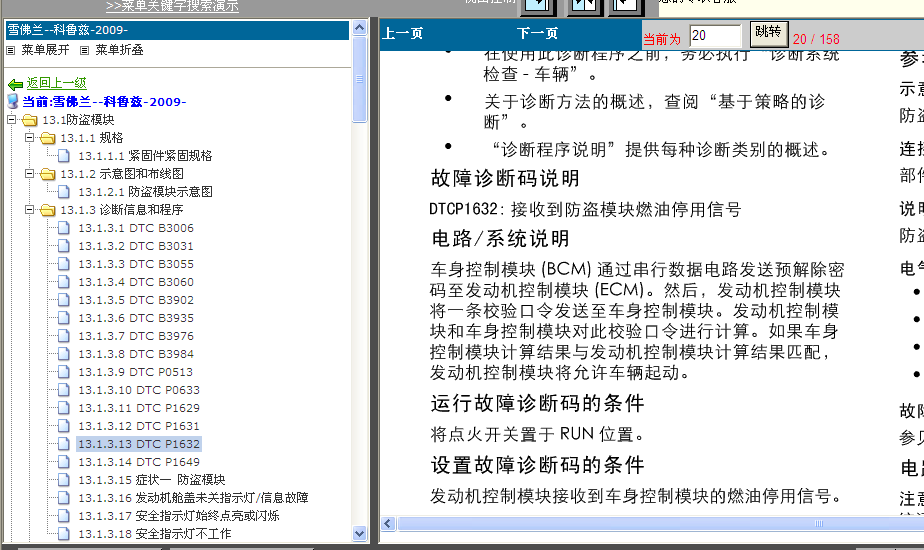Click 返回上一级 to go up one level
The height and width of the screenshot is (550, 924).
pyautogui.click(x=57, y=83)
